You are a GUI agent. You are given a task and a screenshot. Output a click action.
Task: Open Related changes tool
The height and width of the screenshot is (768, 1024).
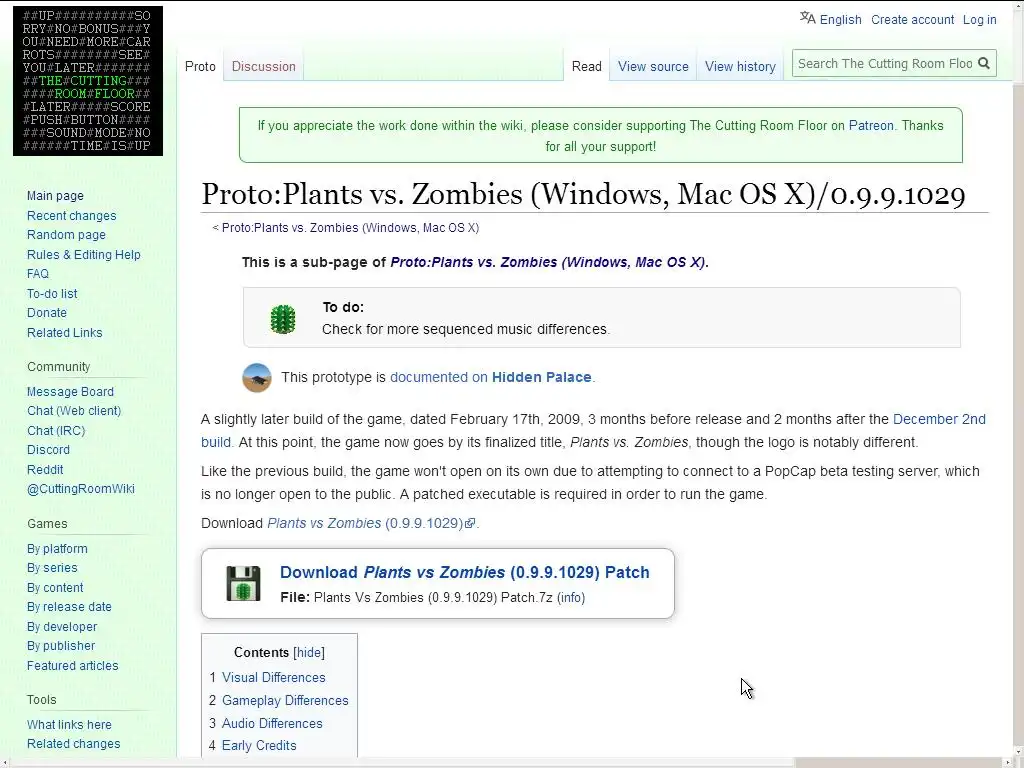74,744
